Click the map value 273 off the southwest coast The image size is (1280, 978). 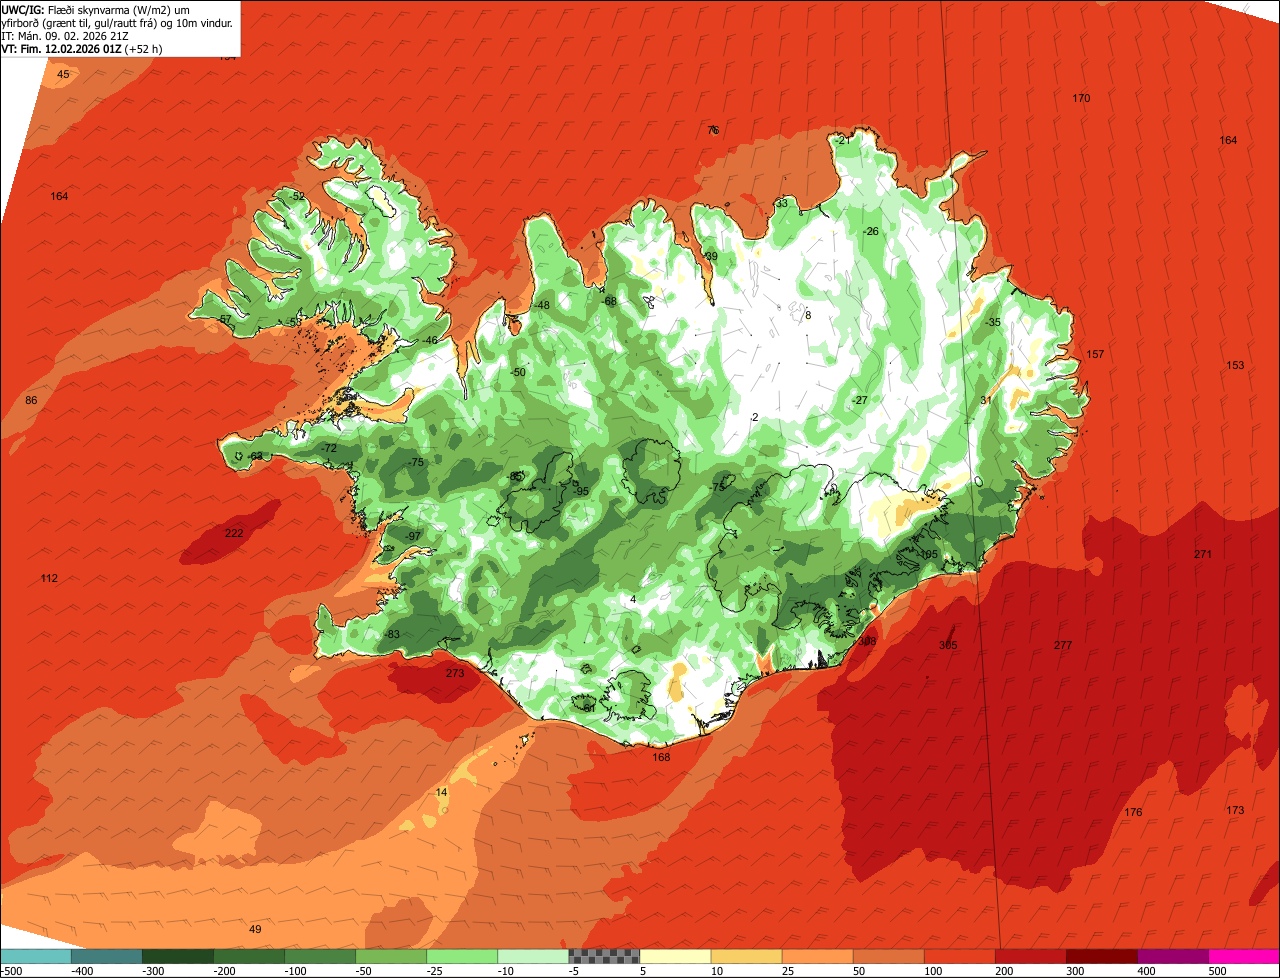coord(455,673)
